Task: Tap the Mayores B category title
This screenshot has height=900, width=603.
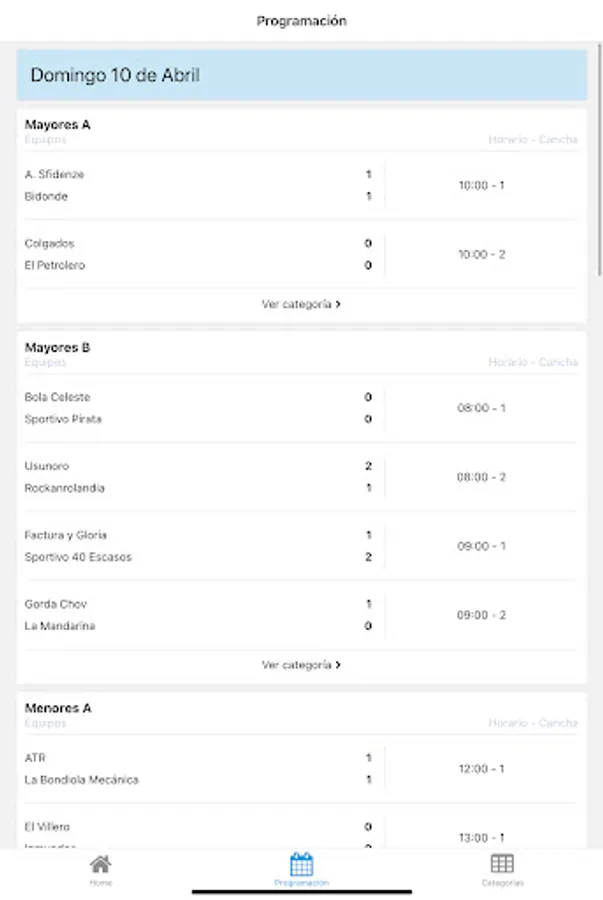Action: 57,347
